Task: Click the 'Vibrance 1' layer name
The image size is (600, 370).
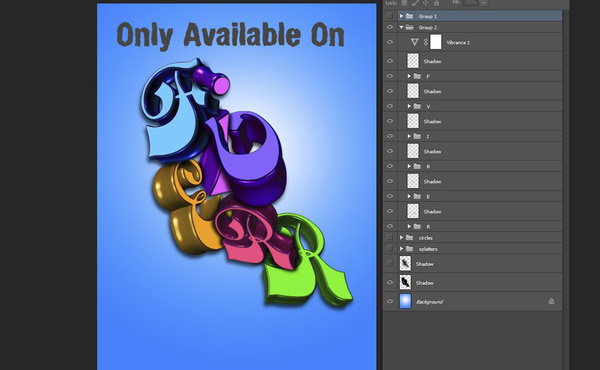Action: click(x=458, y=42)
